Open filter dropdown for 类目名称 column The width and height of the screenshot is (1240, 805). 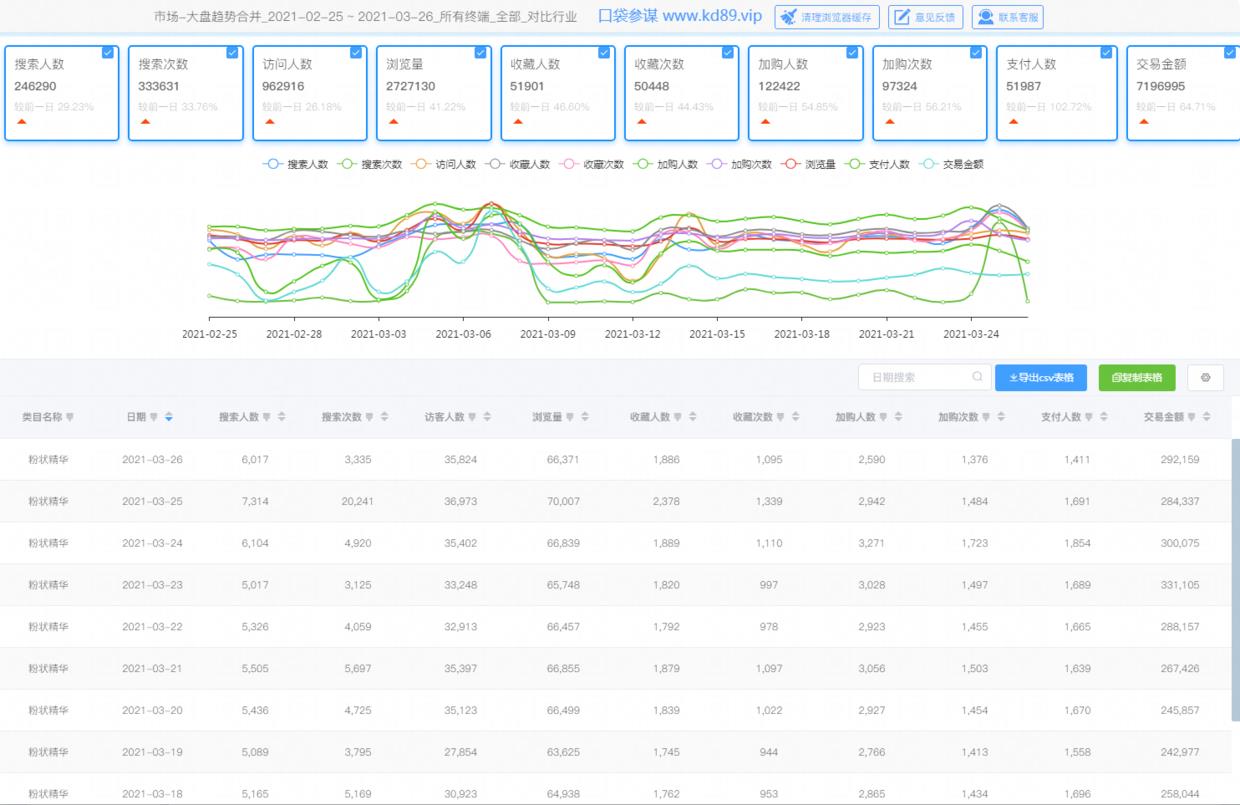click(70, 417)
